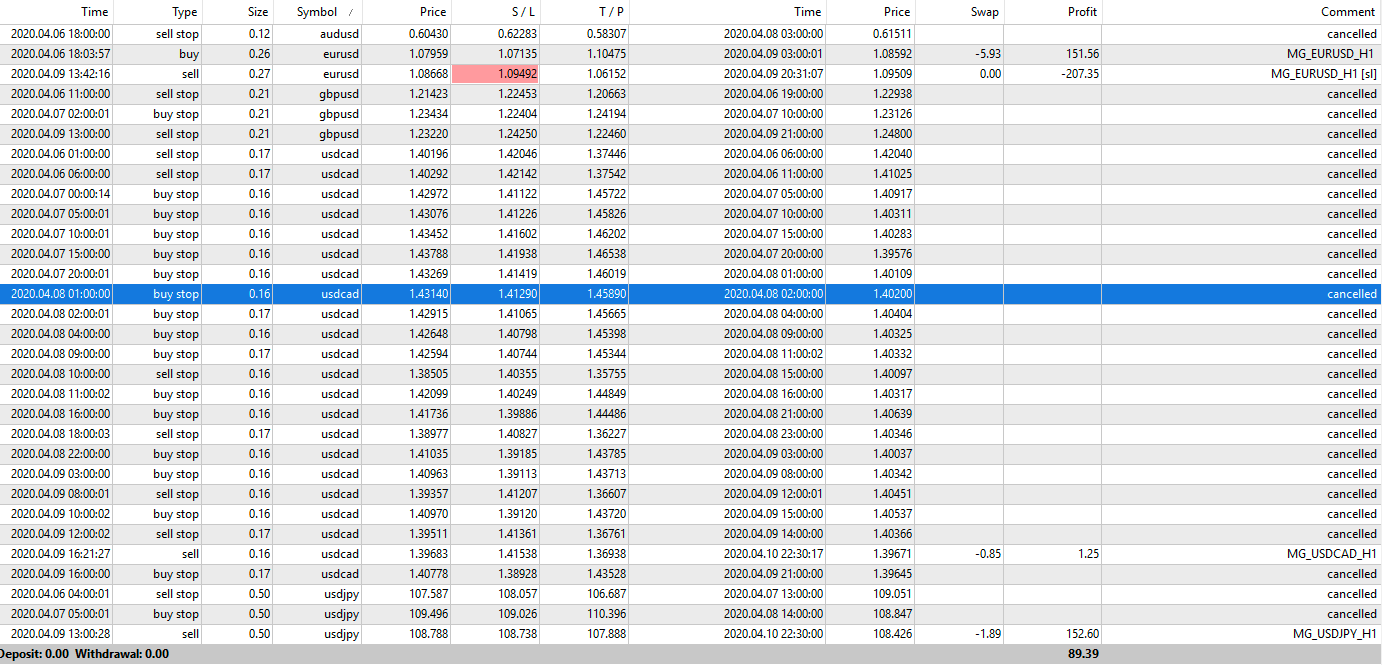Select take profit 1.10475 of eurusd buy
Image resolution: width=1382 pixels, height=665 pixels.
coord(607,54)
